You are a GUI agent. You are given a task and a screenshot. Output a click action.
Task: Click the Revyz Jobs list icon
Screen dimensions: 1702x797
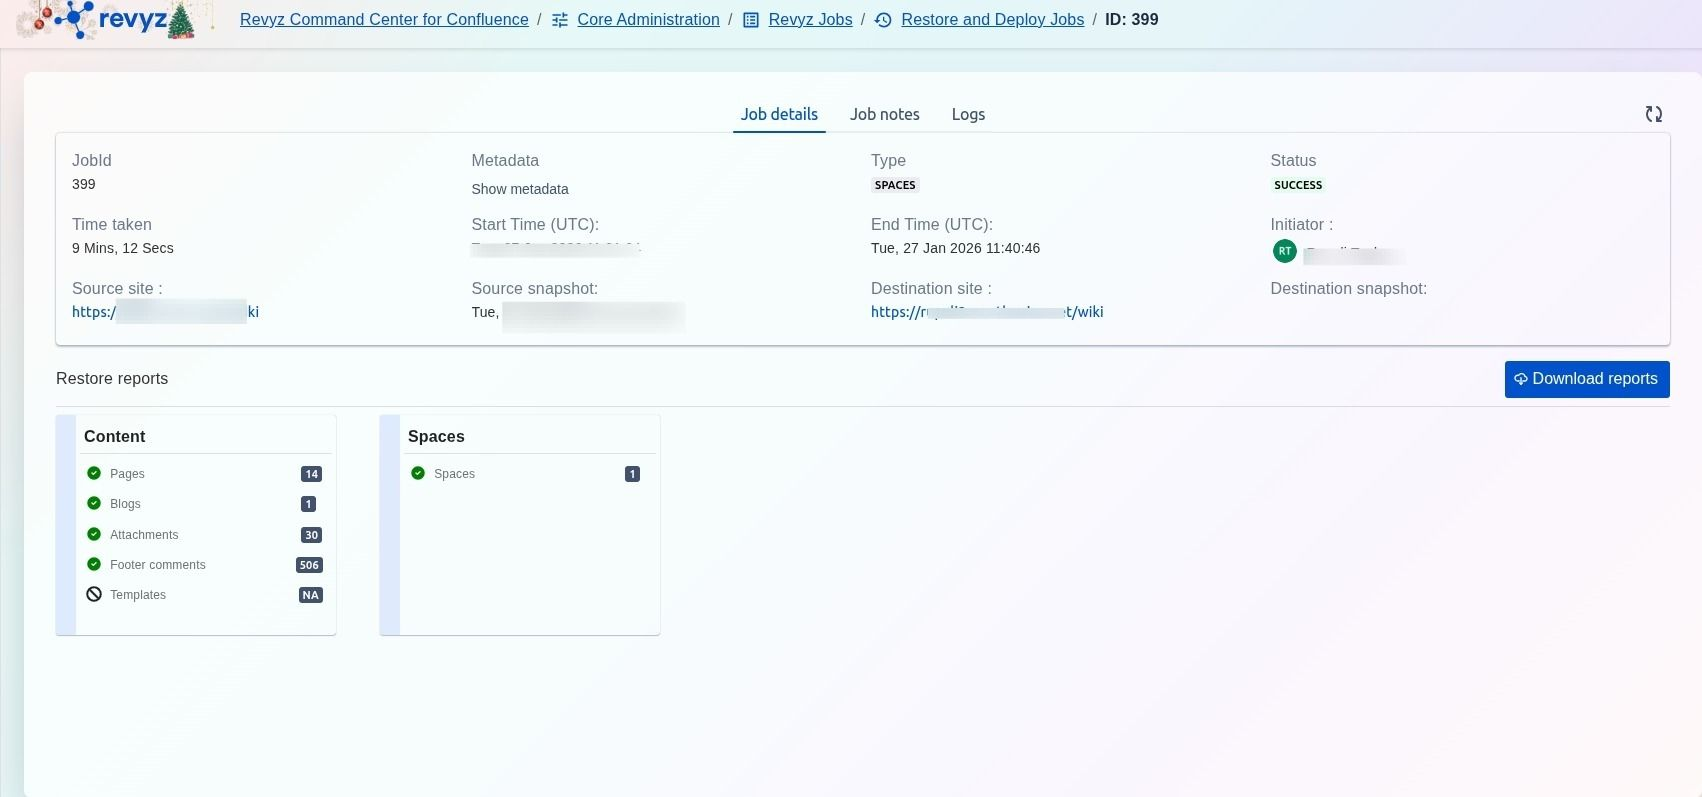[x=751, y=20]
